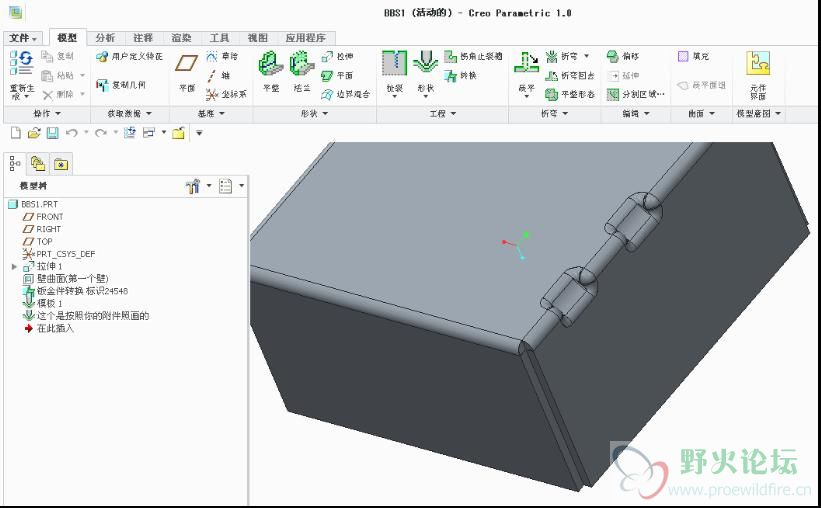Select the Axis (轴) datum tool

click(x=218, y=75)
